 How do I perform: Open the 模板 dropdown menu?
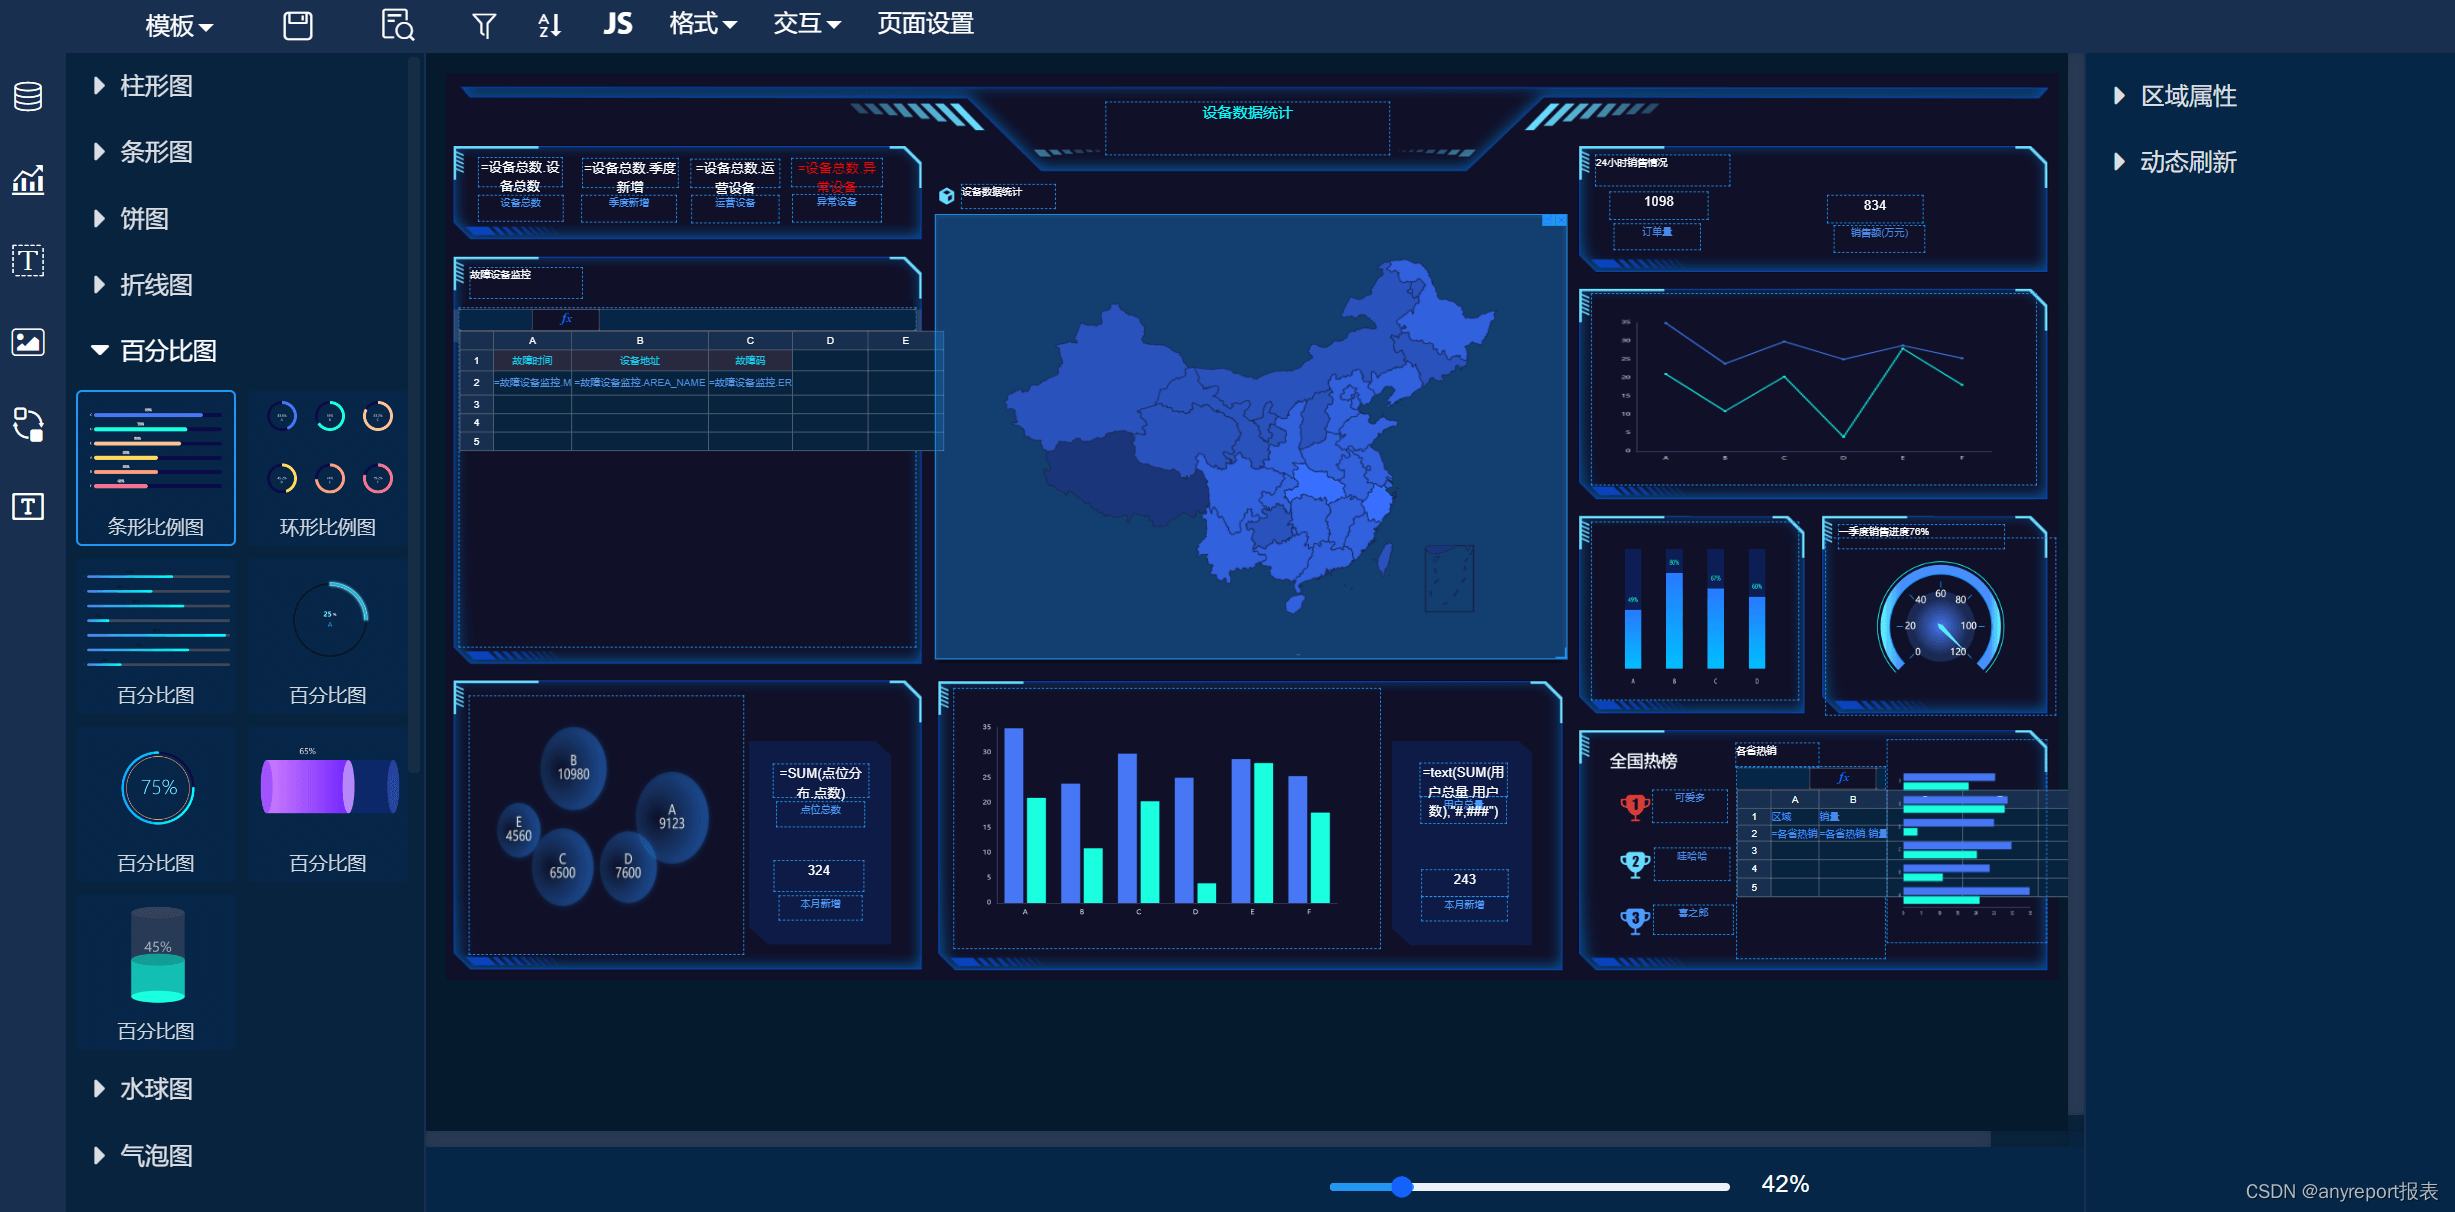[176, 24]
